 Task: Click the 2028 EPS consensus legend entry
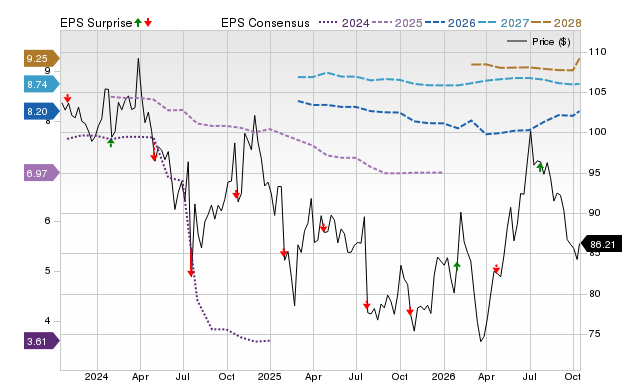(x=556, y=23)
